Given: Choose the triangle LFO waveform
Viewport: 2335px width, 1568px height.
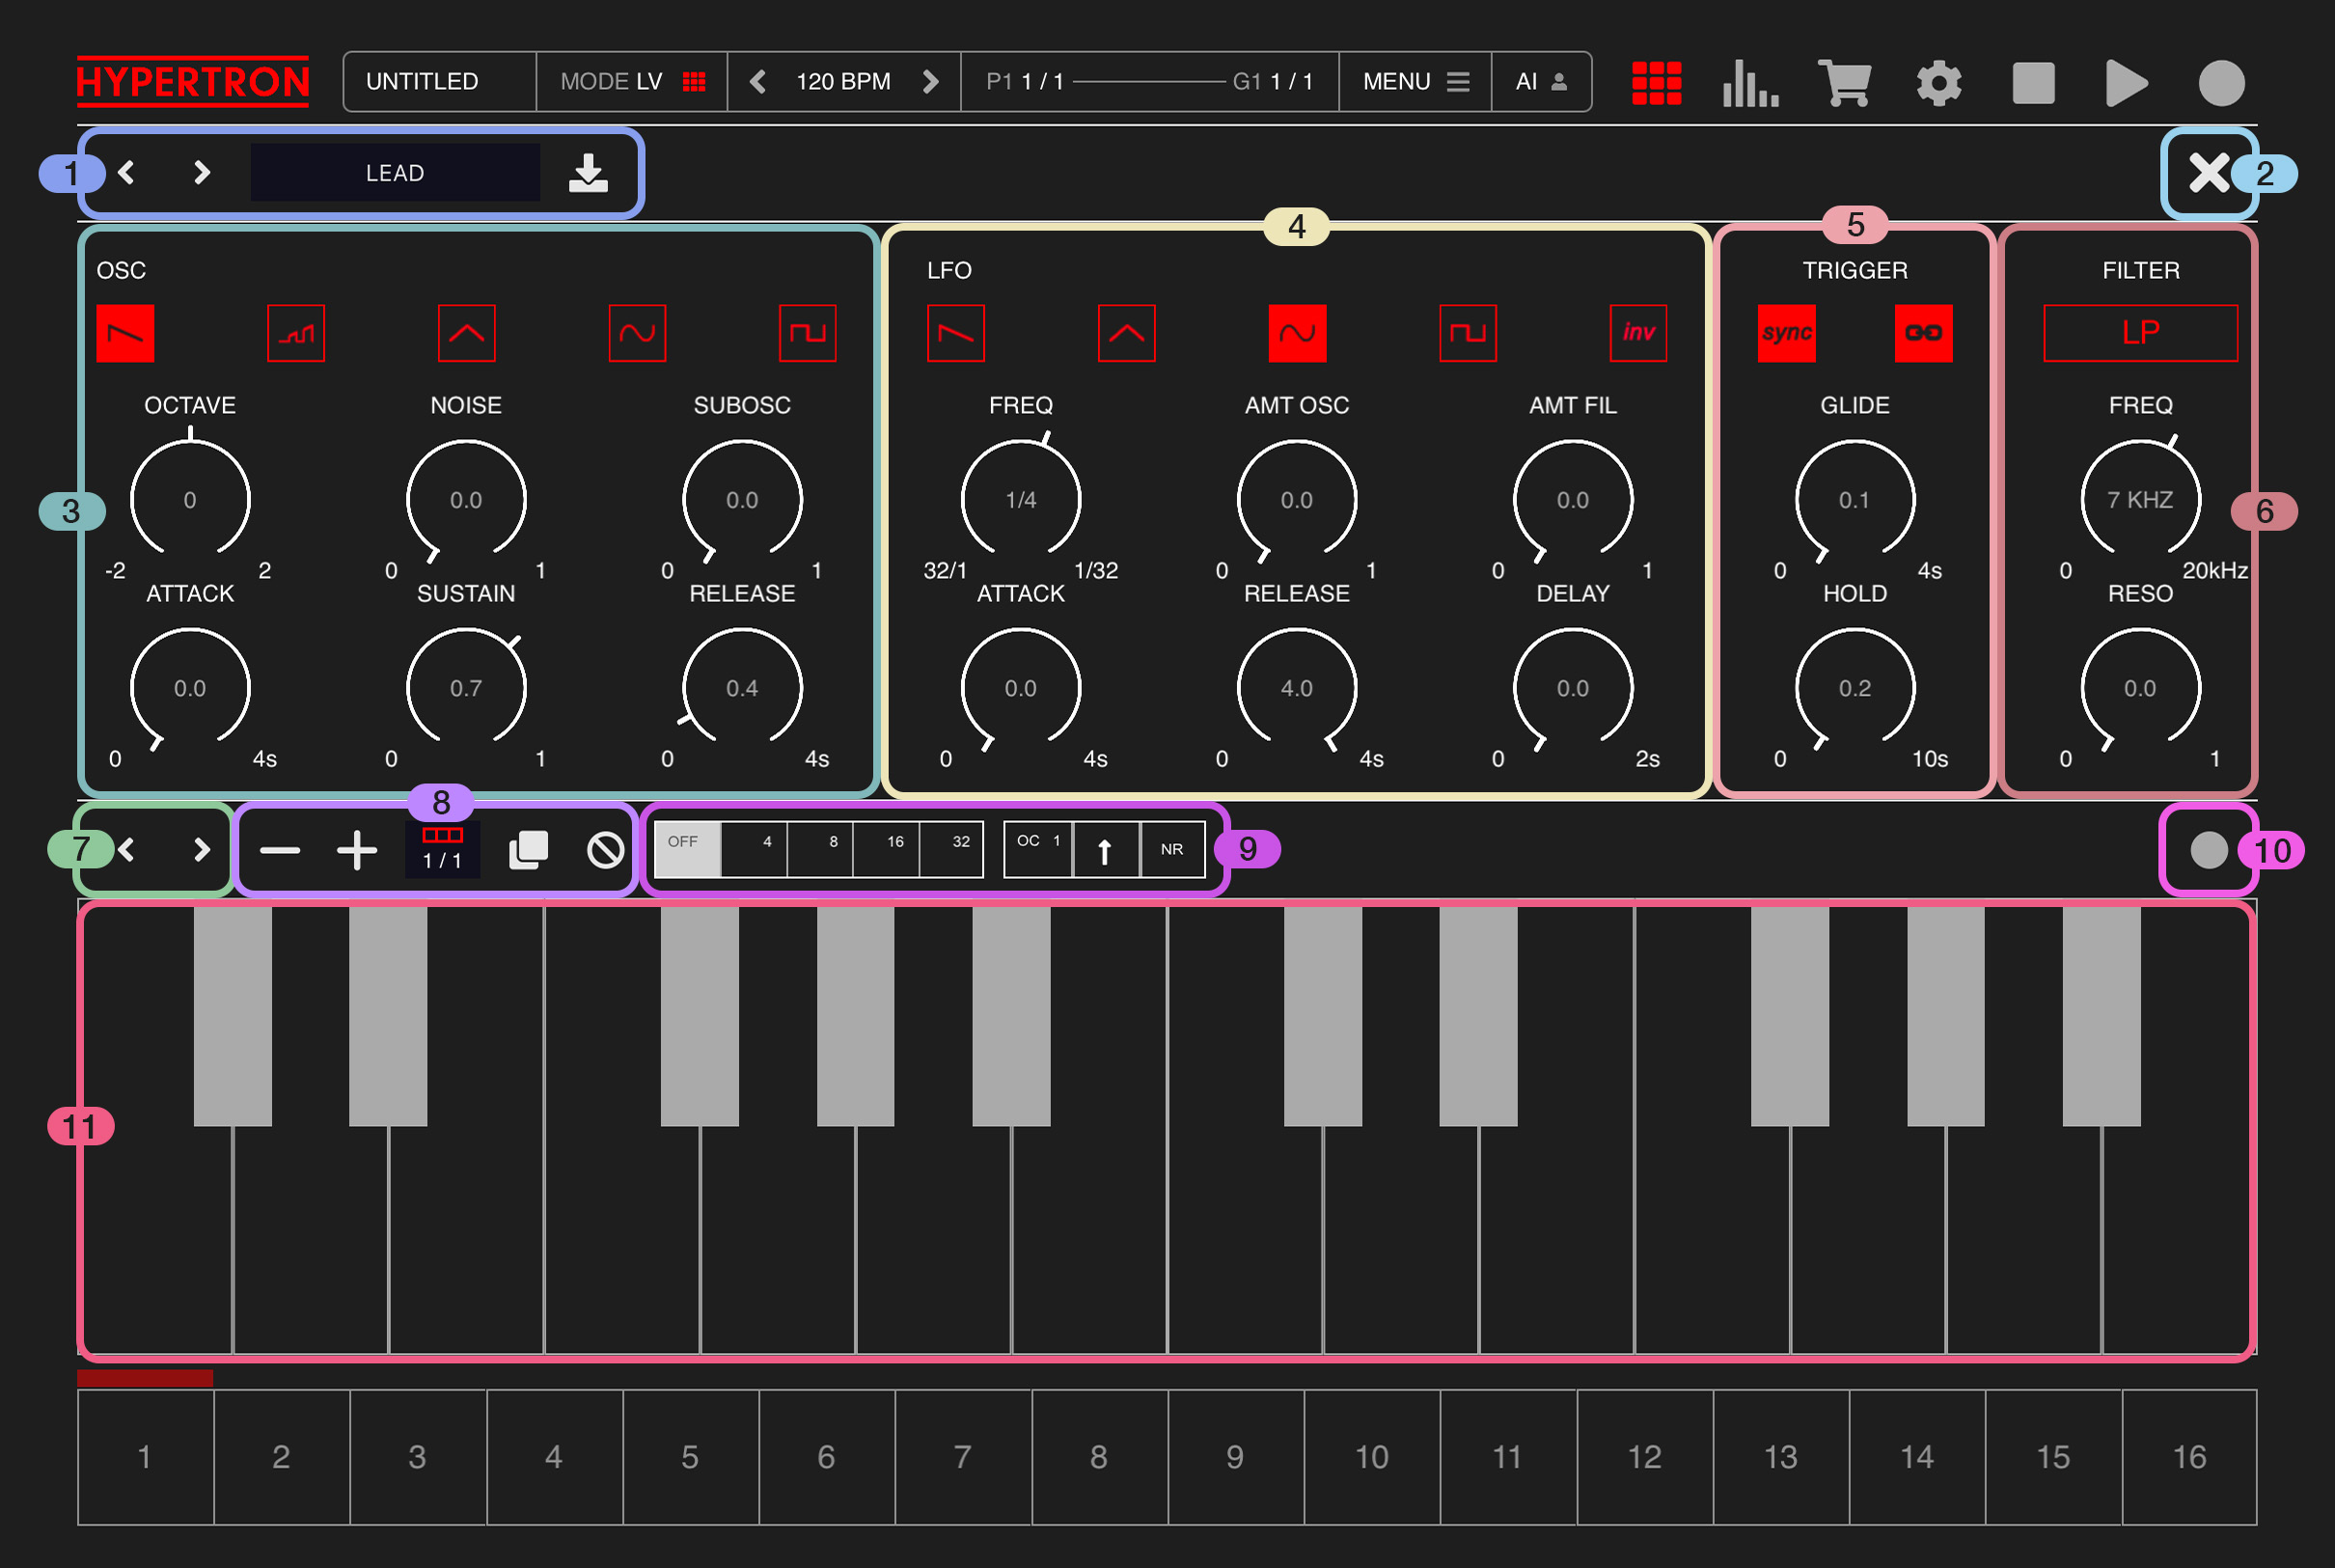Looking at the screenshot, I should [x=1126, y=333].
